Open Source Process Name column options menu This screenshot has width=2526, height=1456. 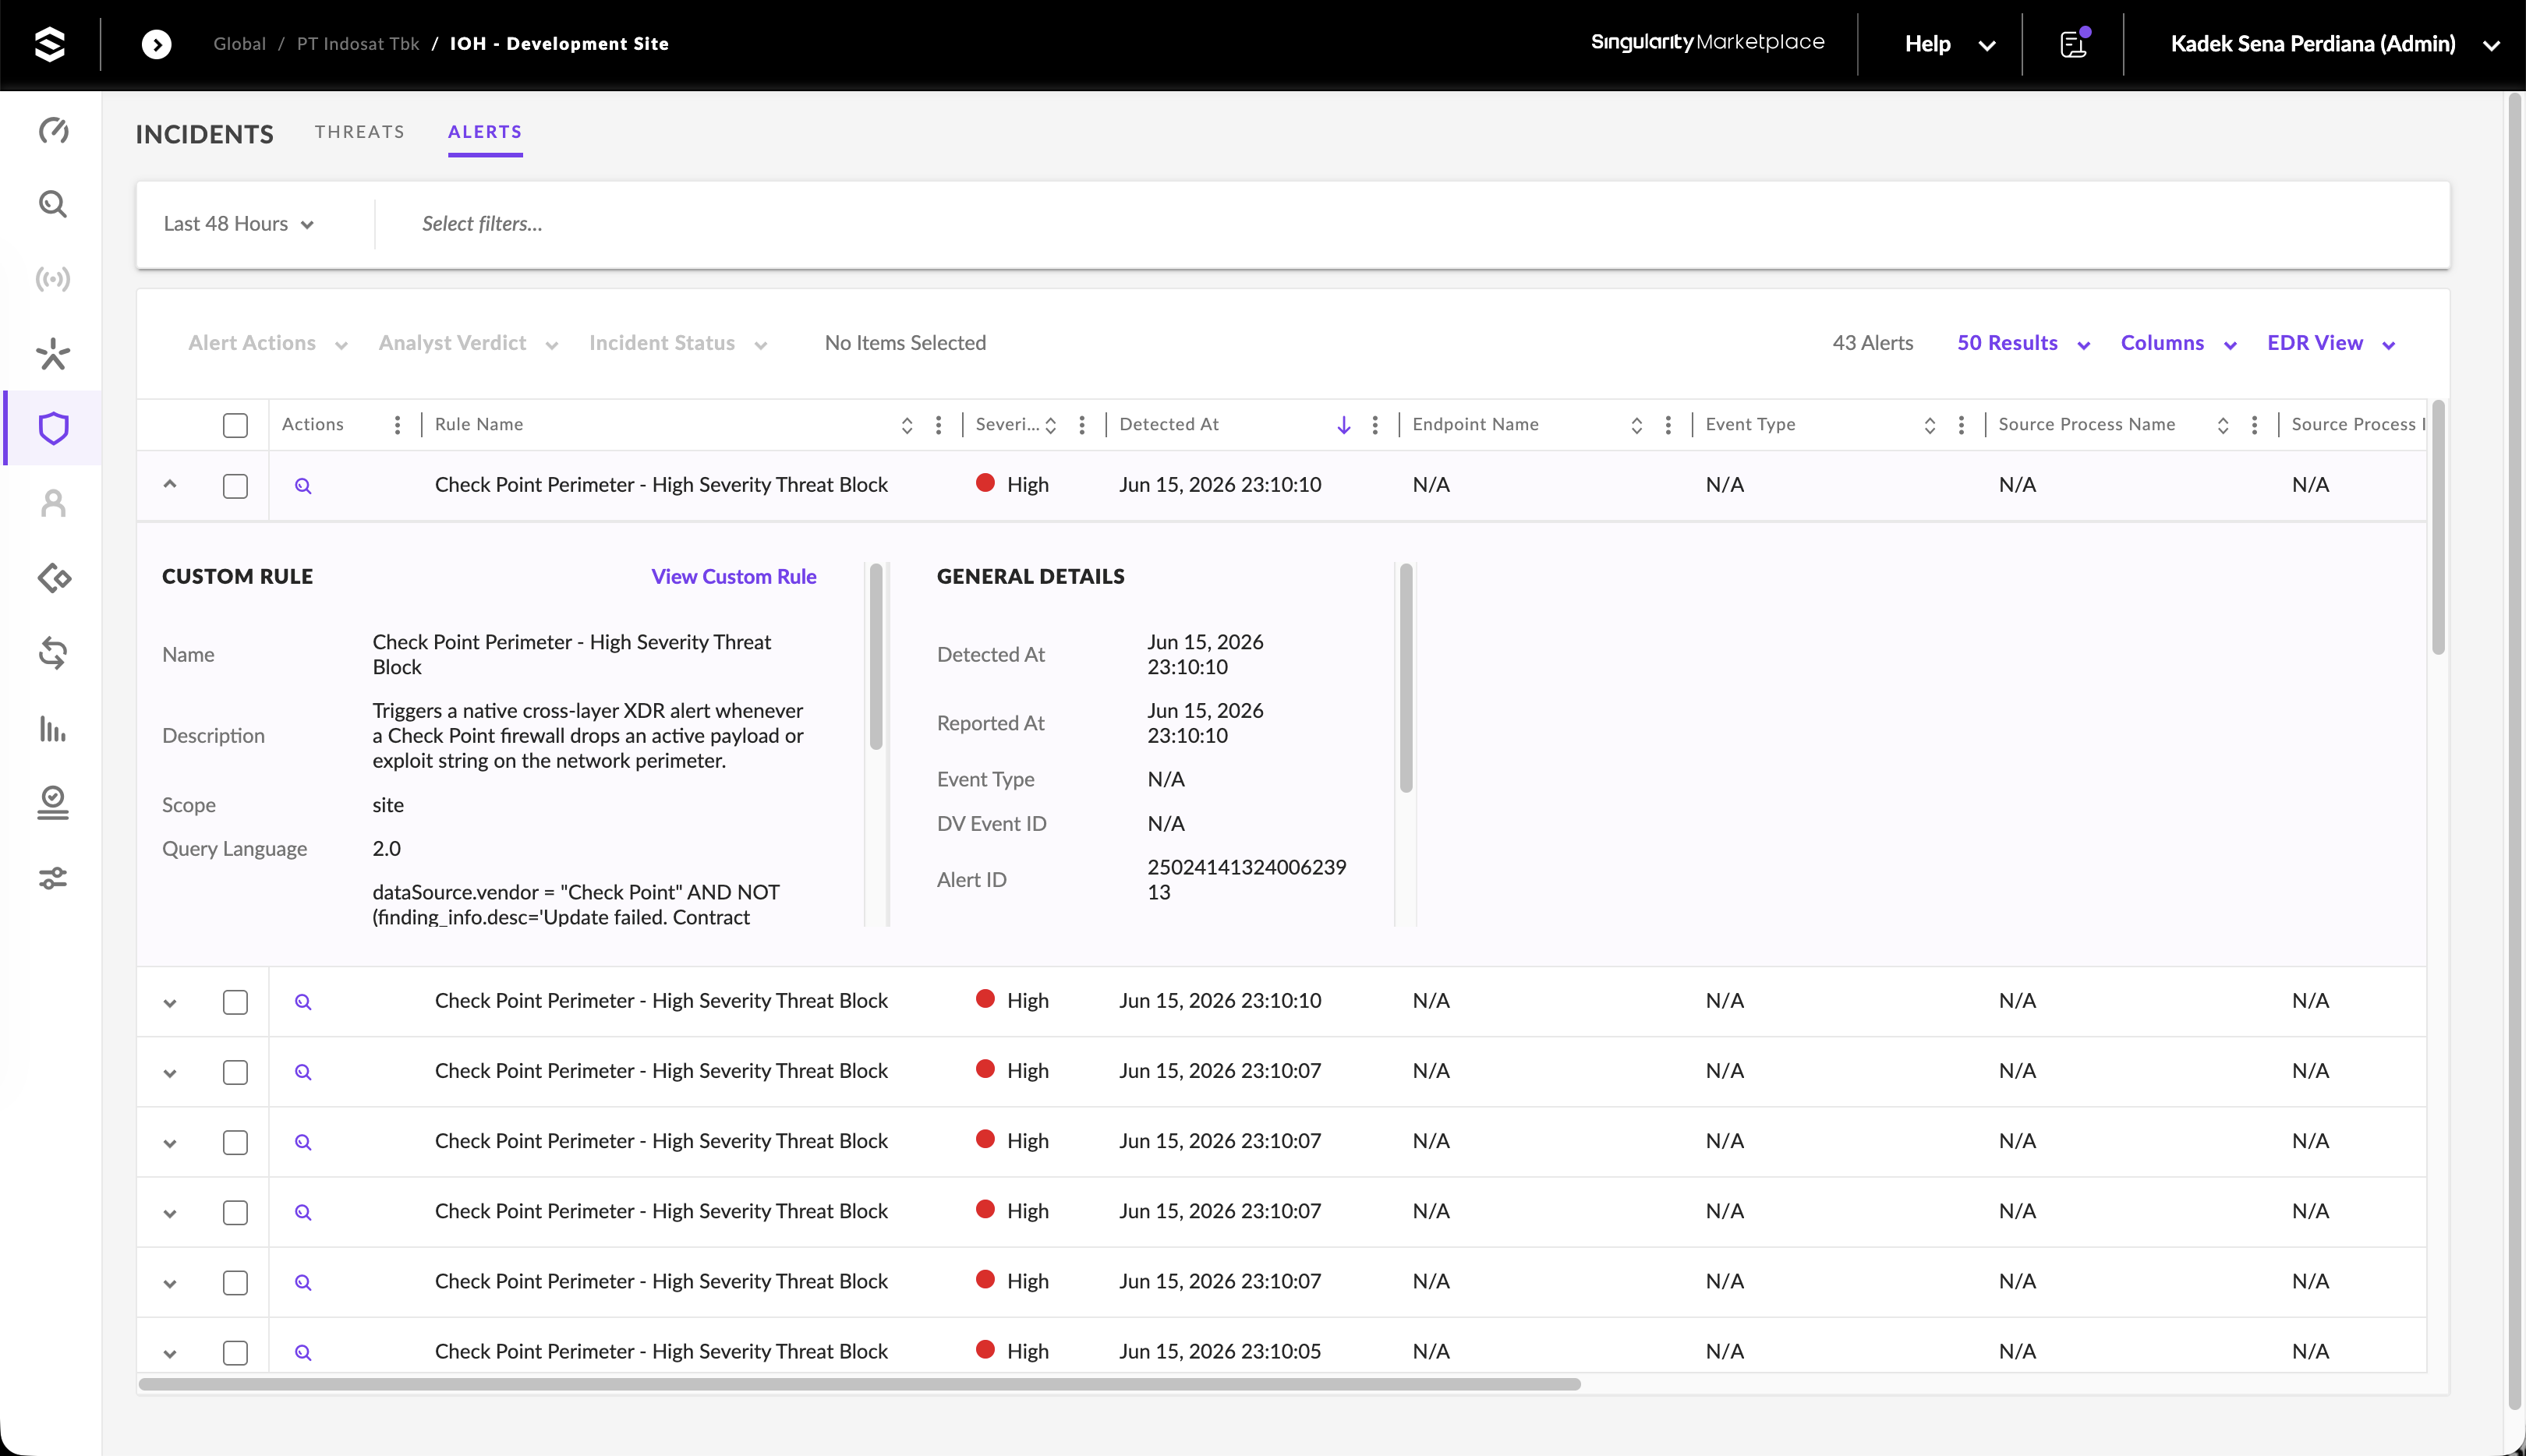2254,425
